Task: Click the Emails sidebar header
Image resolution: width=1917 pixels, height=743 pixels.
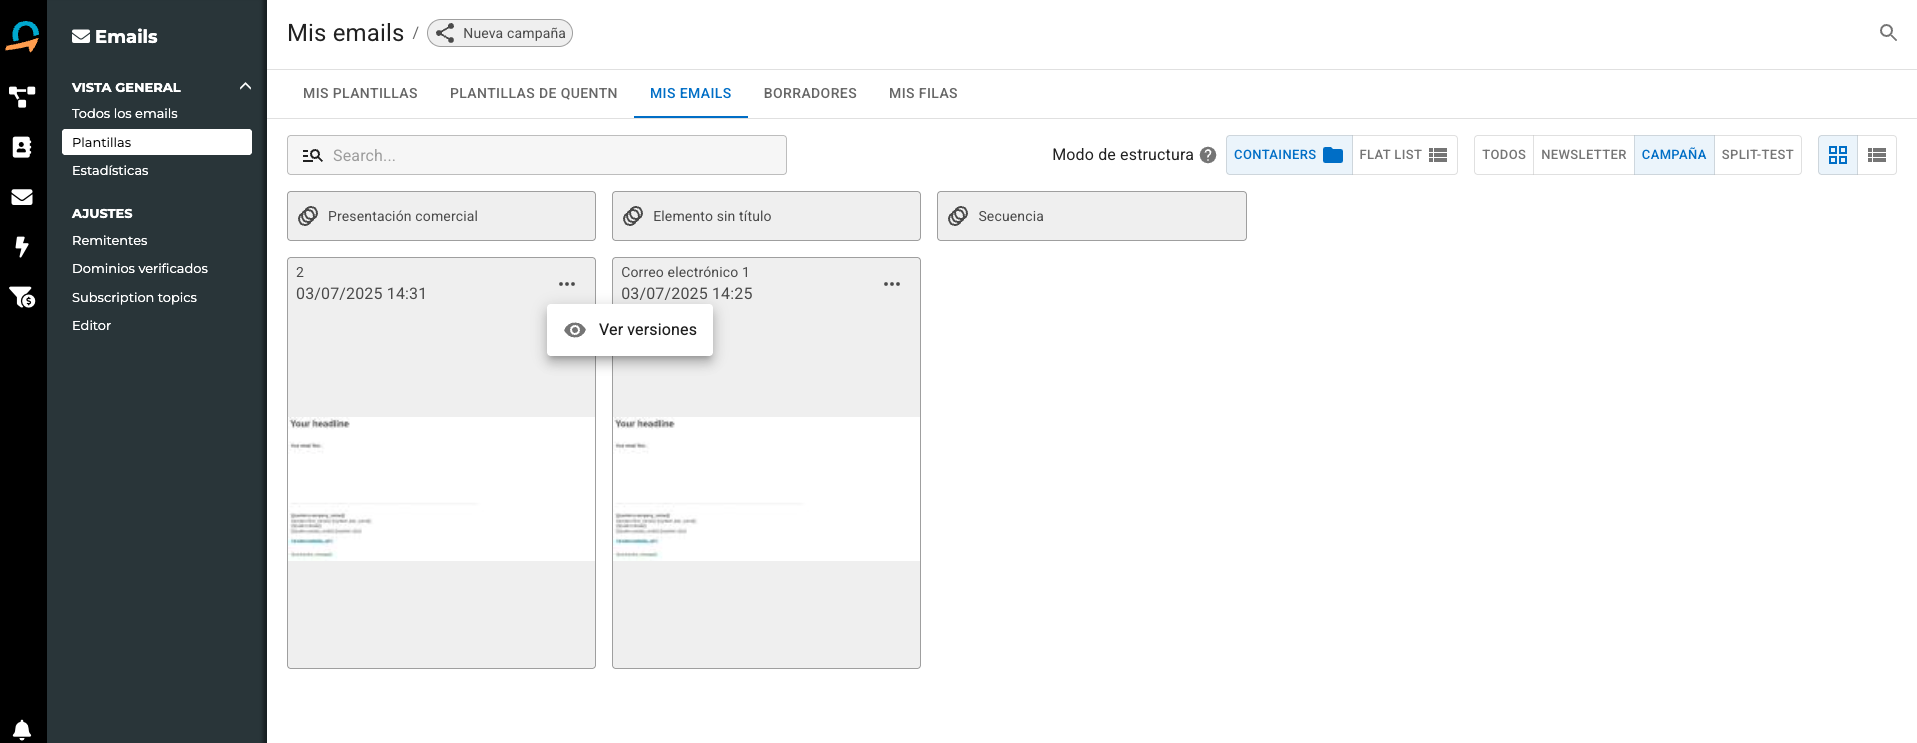Action: 115,37
